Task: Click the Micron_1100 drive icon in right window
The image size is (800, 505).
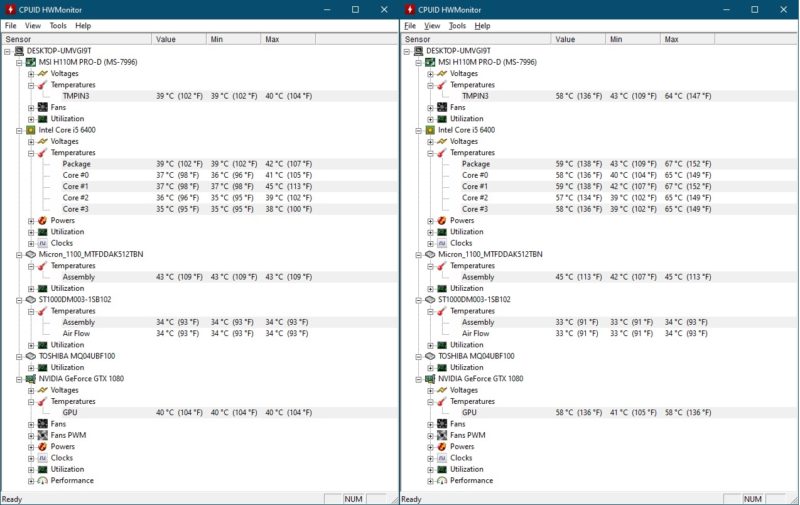Action: click(430, 254)
